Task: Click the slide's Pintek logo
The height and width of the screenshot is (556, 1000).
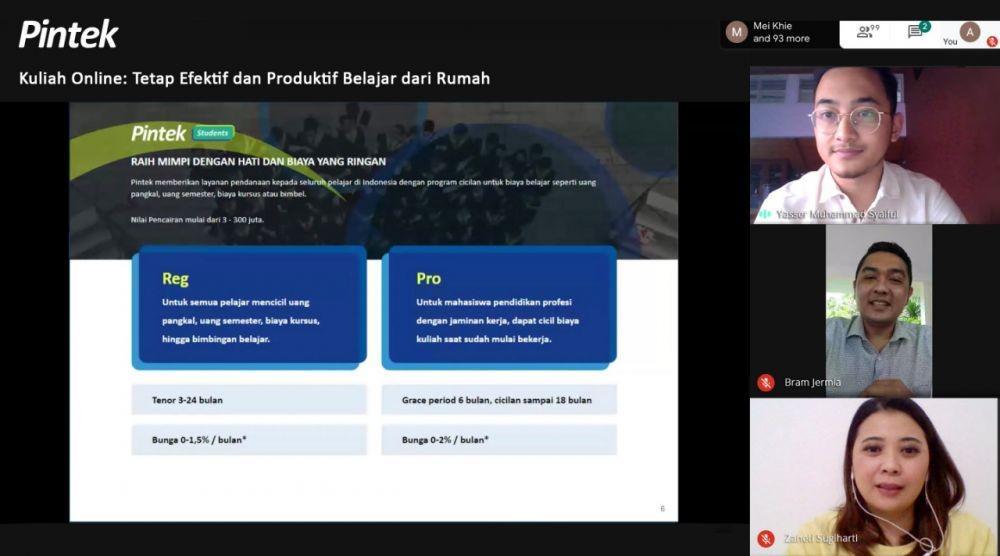Action: tap(158, 133)
